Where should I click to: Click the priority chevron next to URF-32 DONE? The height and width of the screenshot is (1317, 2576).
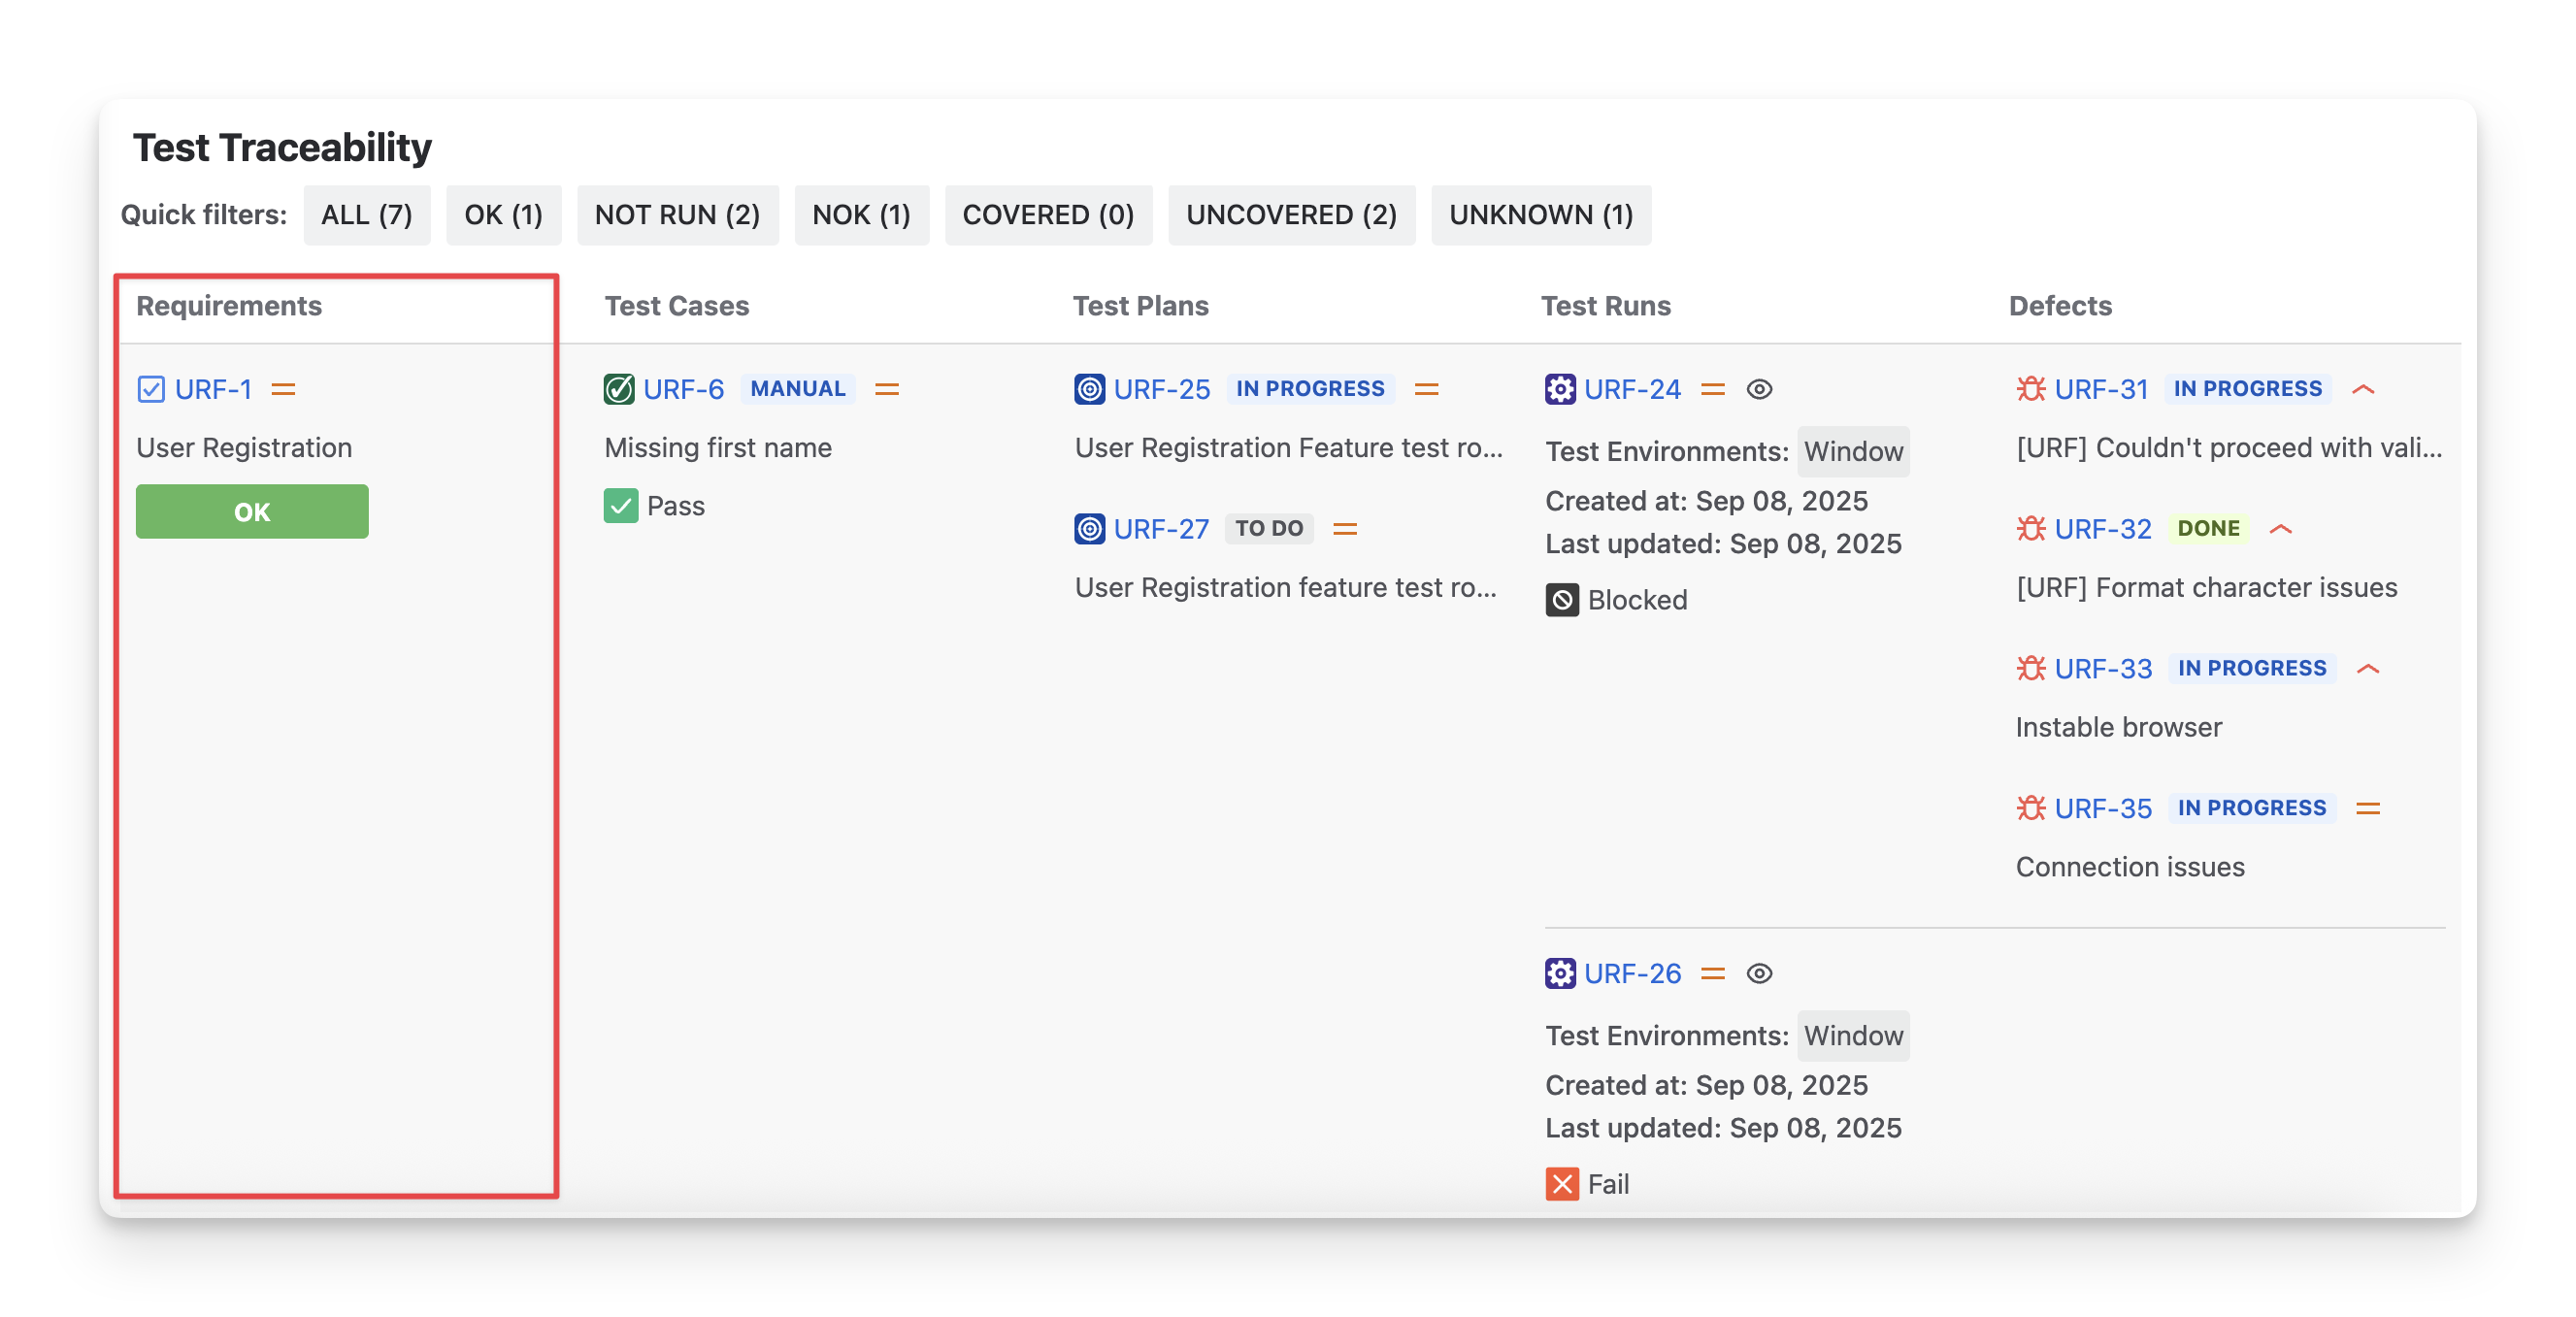[2280, 529]
